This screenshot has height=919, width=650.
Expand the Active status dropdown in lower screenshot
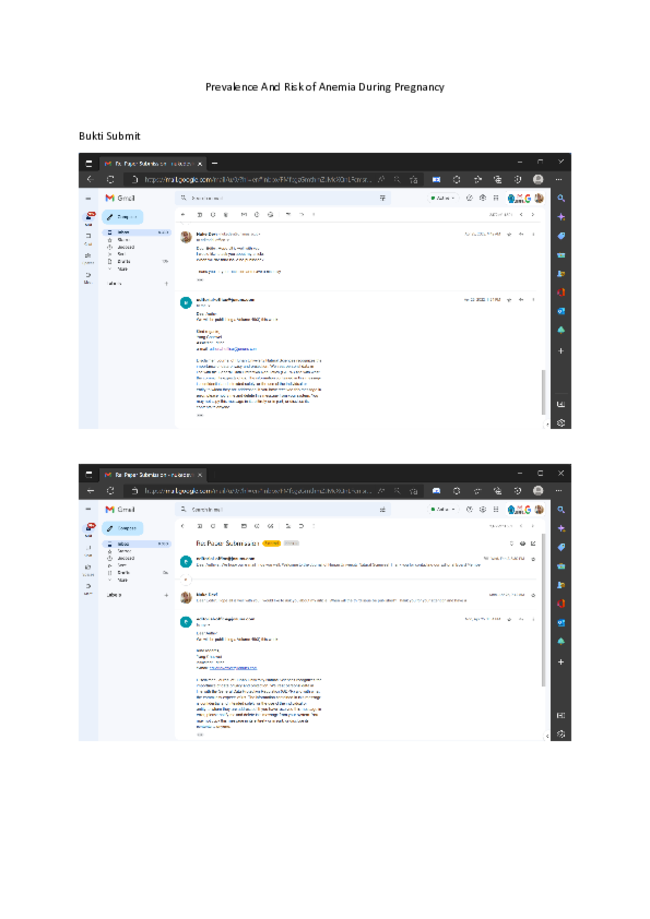443,509
